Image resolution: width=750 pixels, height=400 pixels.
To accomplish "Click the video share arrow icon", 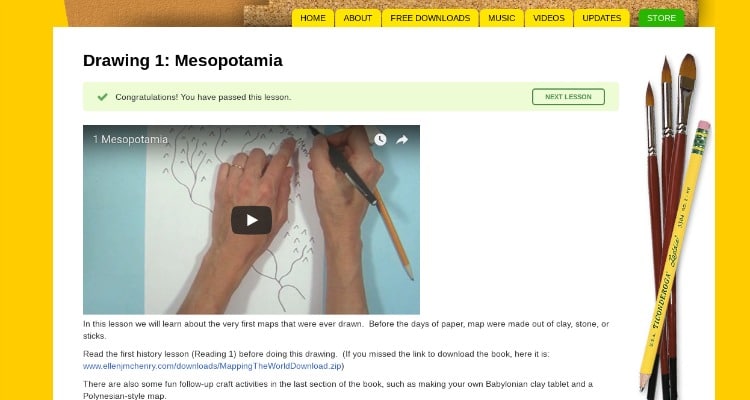I will 402,139.
